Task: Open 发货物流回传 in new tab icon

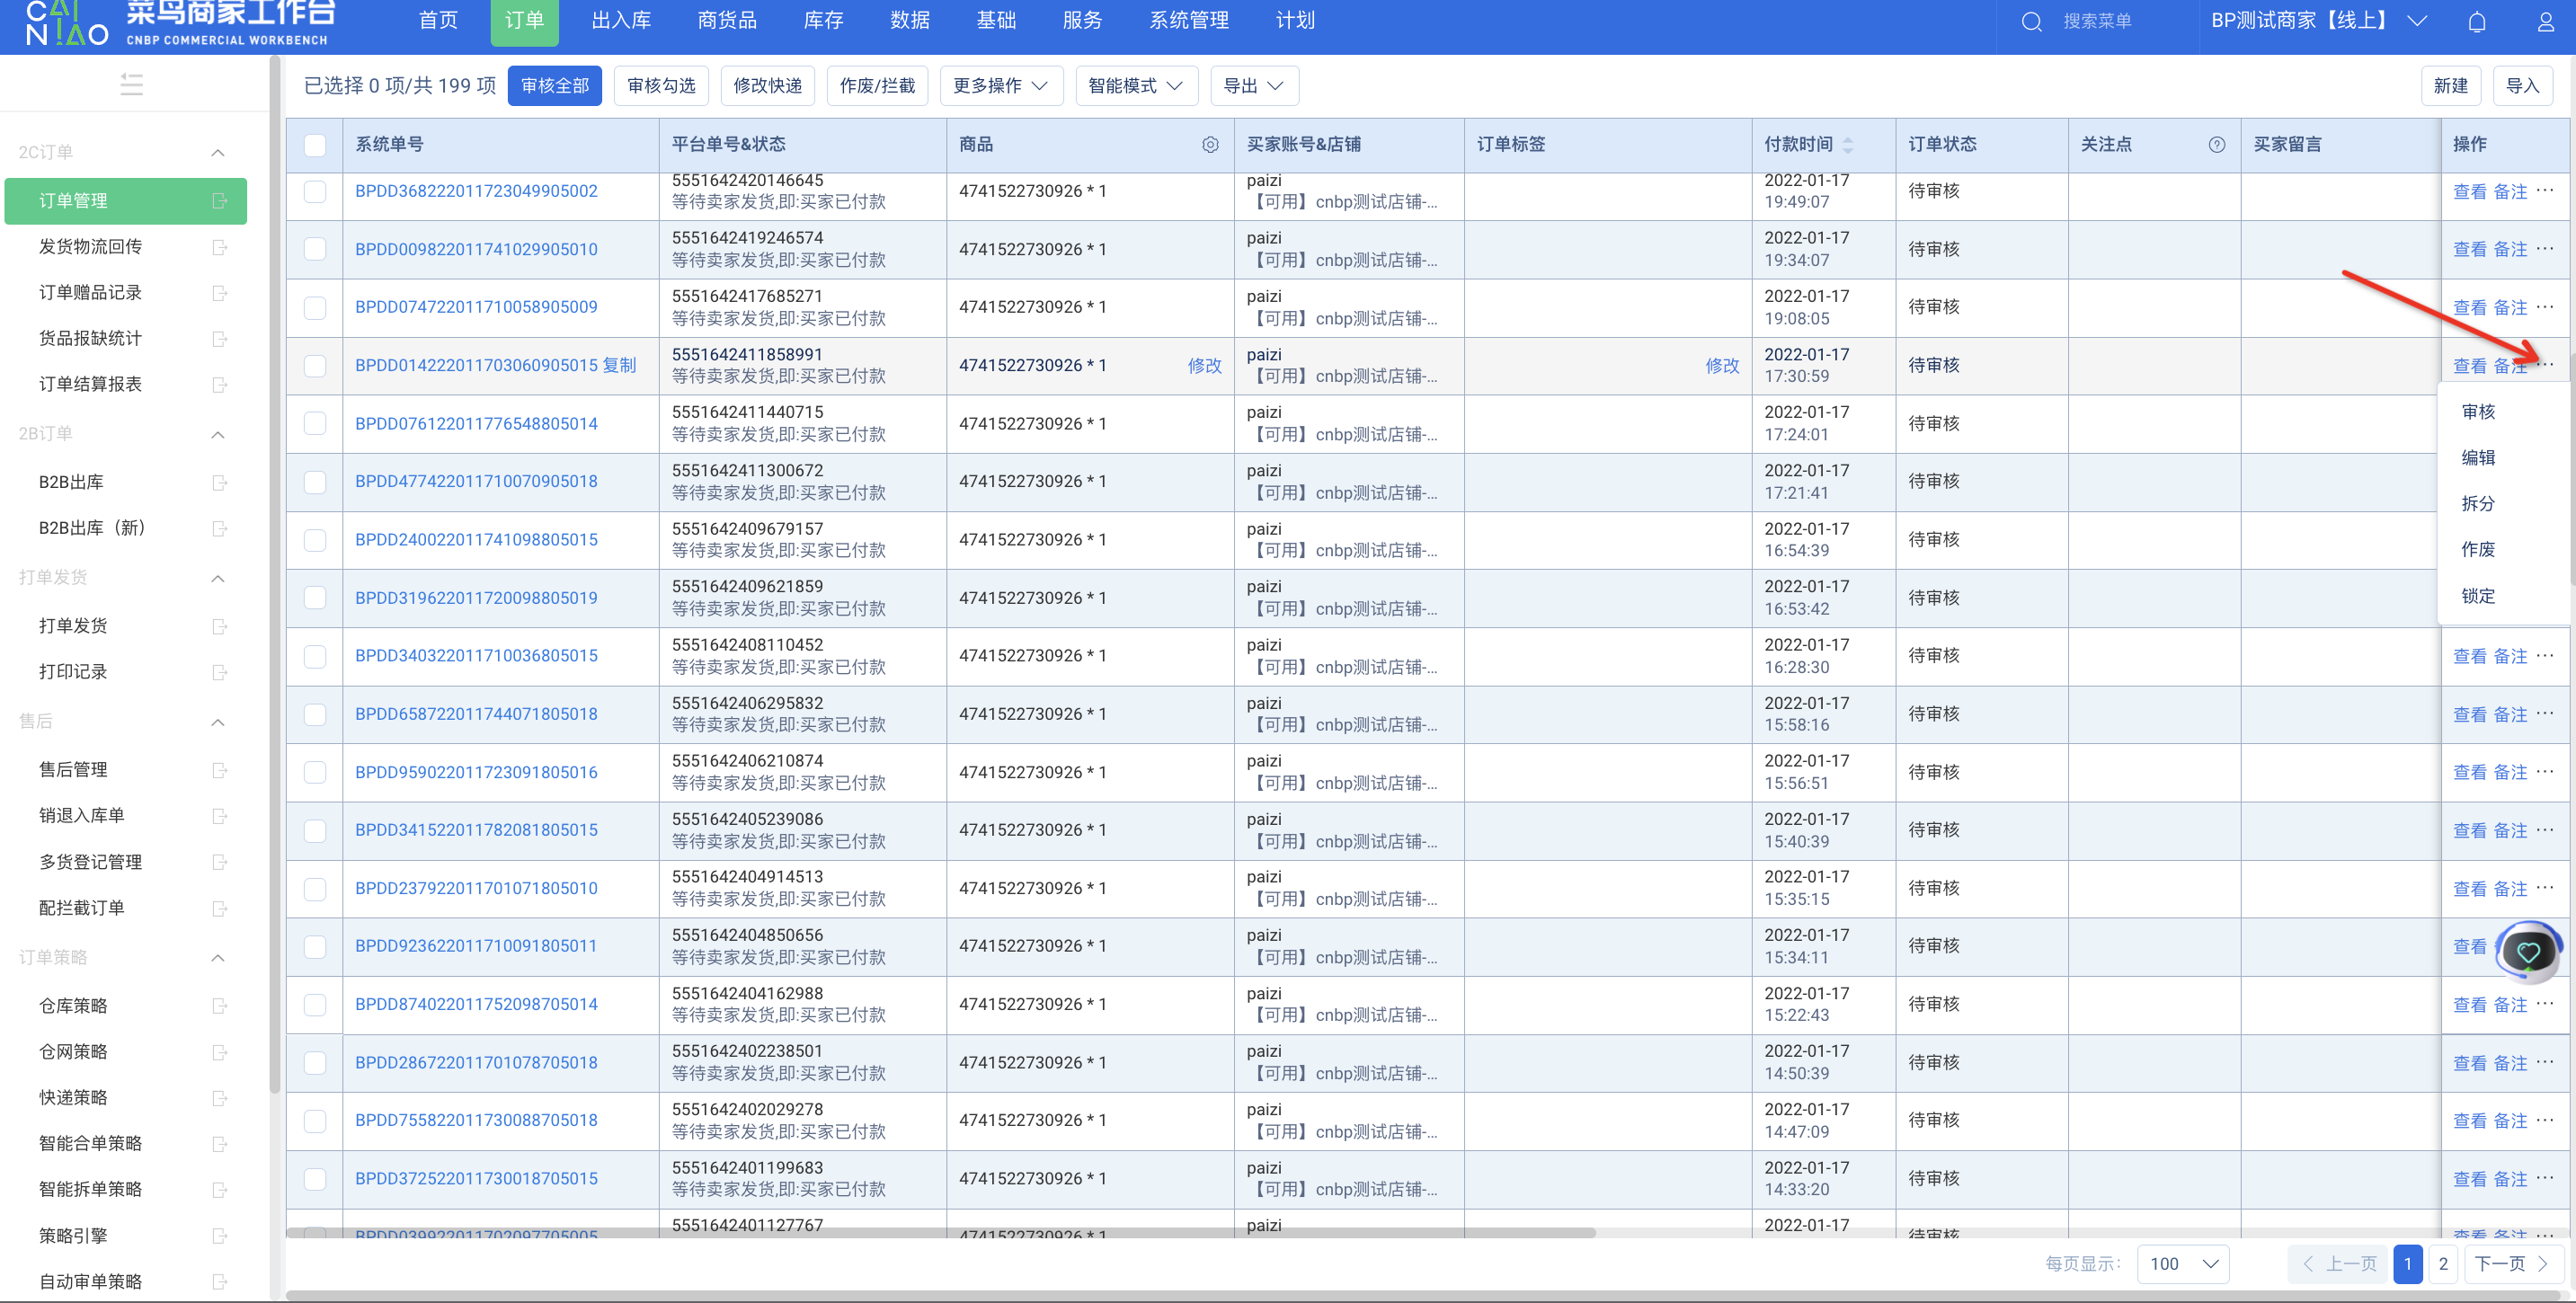Action: [x=220, y=247]
